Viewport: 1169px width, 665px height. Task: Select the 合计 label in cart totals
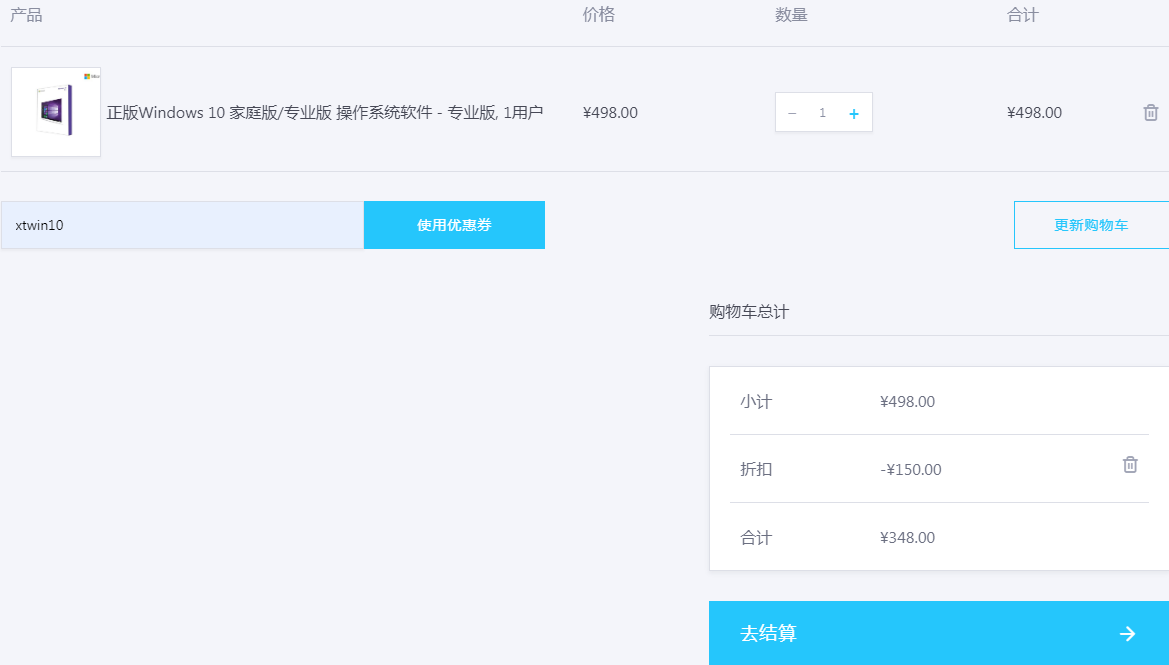(x=756, y=538)
